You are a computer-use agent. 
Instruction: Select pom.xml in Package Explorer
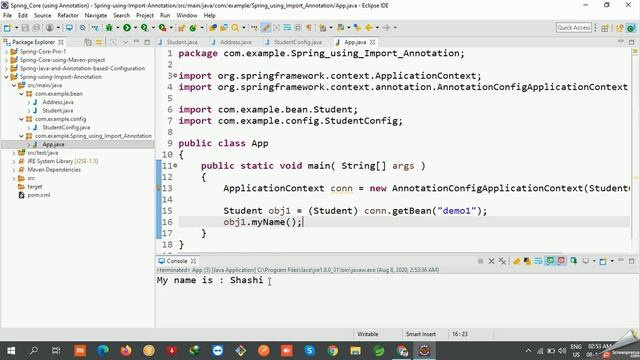point(38,195)
